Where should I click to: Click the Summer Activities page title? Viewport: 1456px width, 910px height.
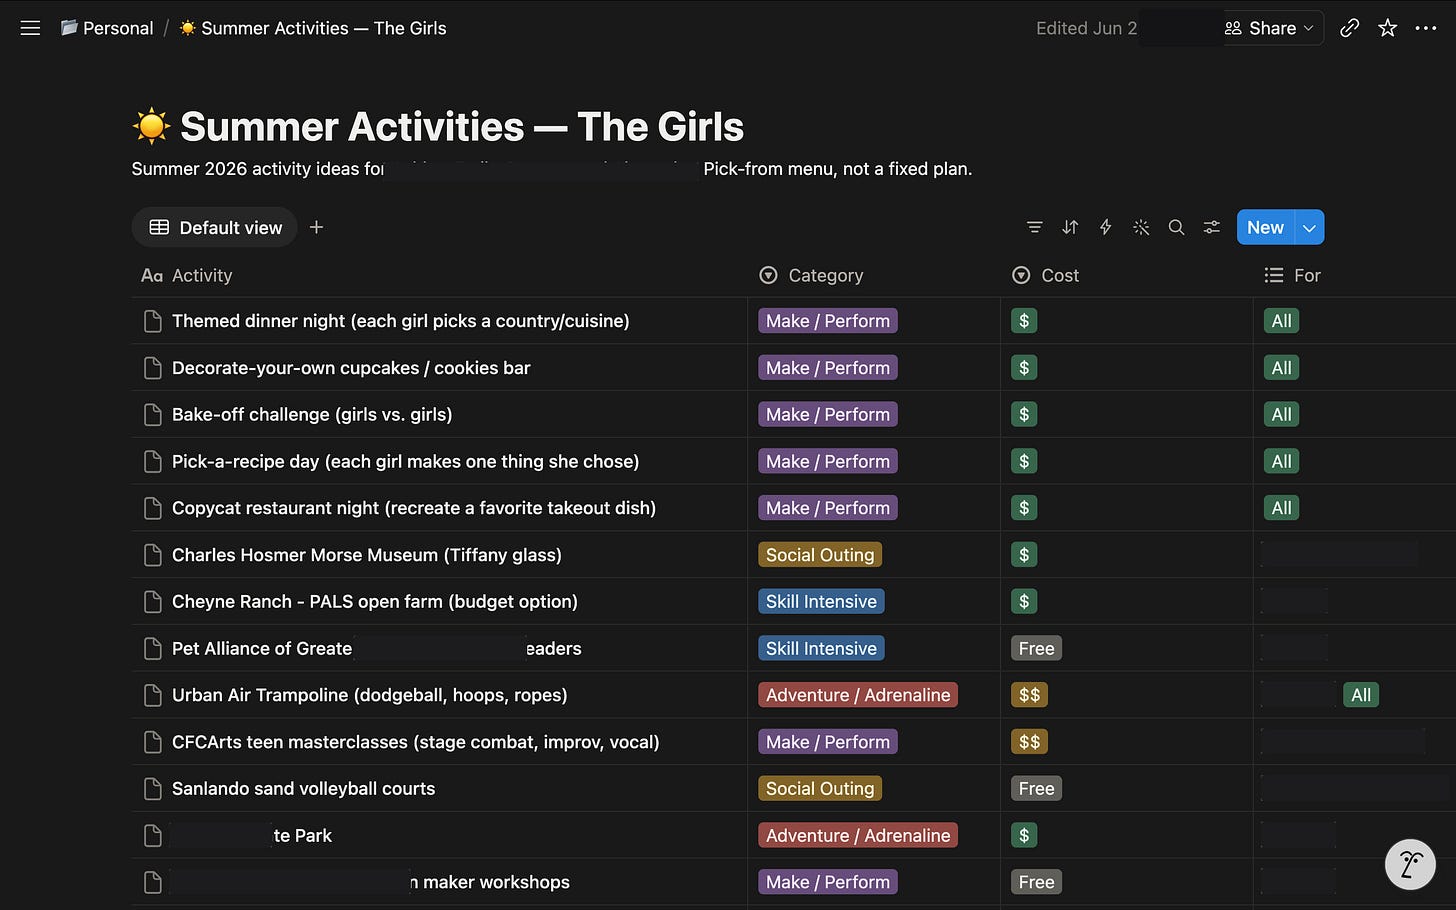pos(462,127)
